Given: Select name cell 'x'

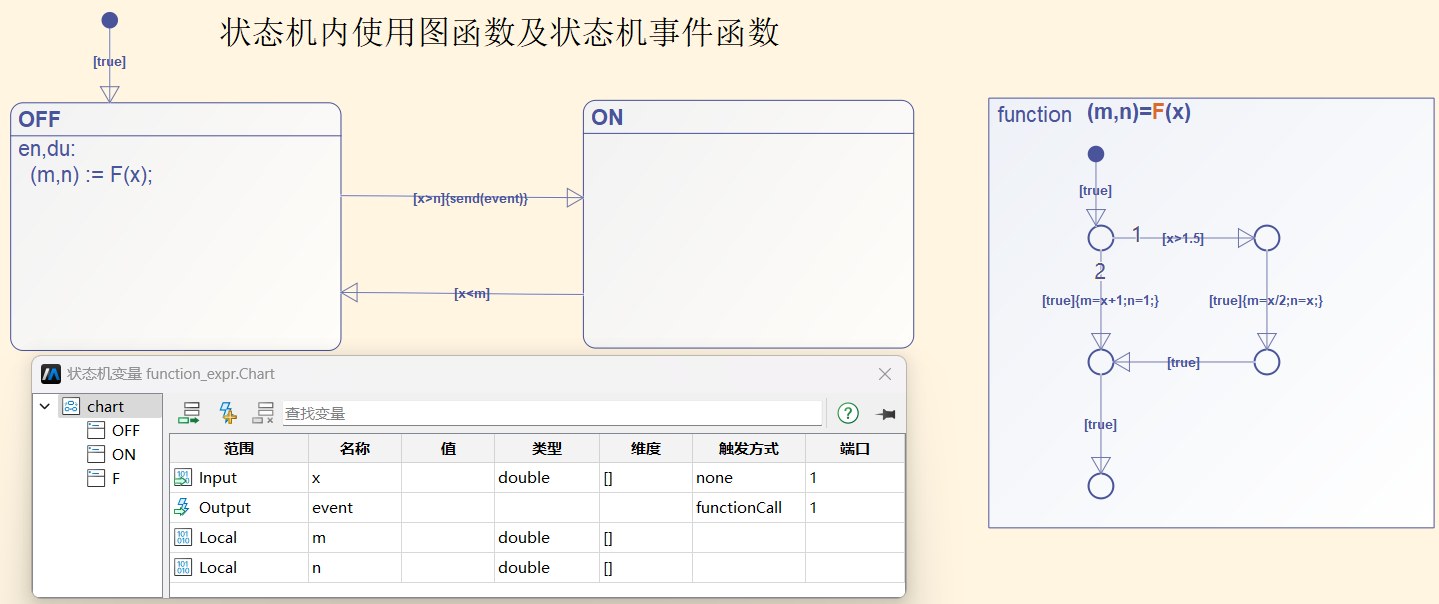Looking at the screenshot, I should point(355,478).
